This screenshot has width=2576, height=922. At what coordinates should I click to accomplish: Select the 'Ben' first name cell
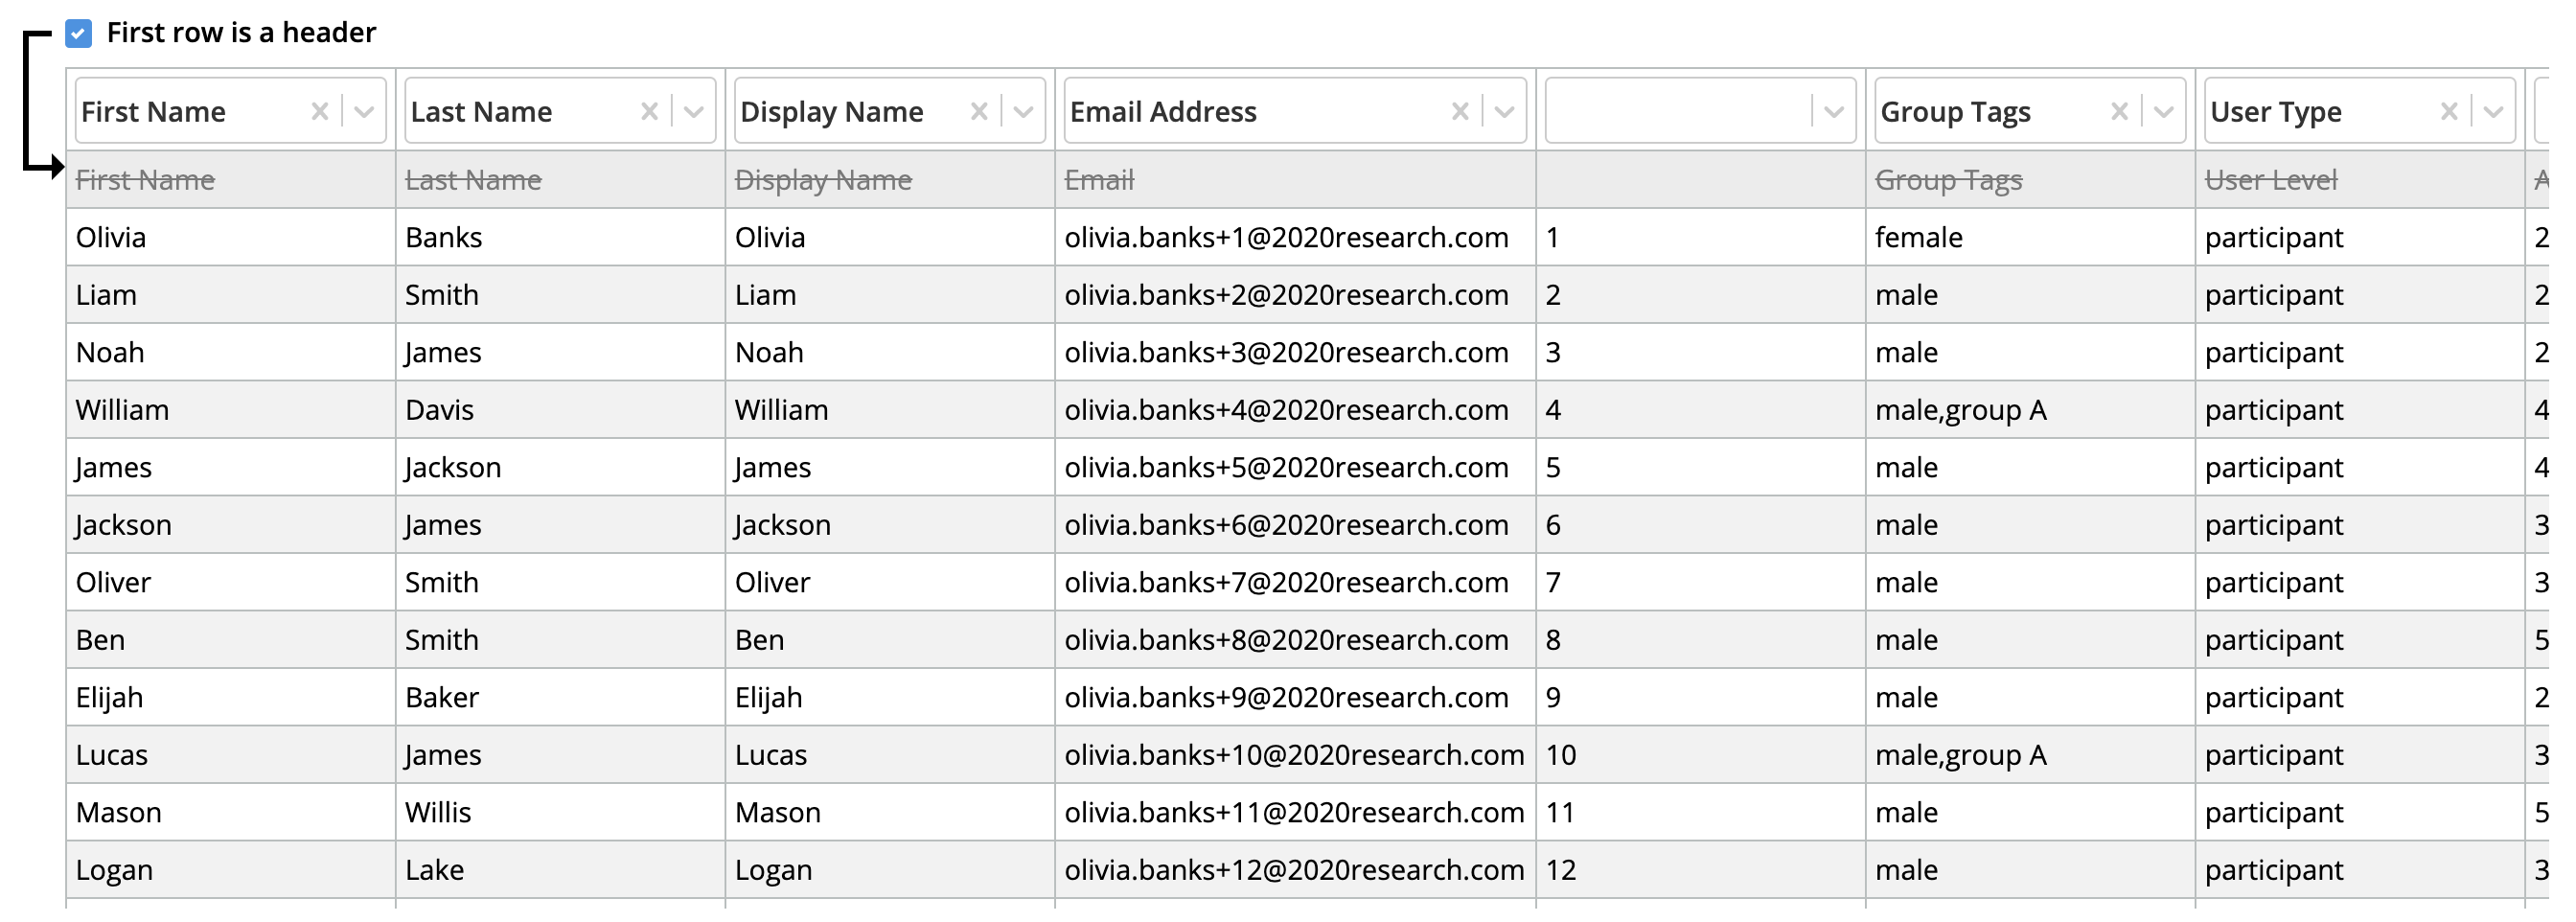(231, 640)
